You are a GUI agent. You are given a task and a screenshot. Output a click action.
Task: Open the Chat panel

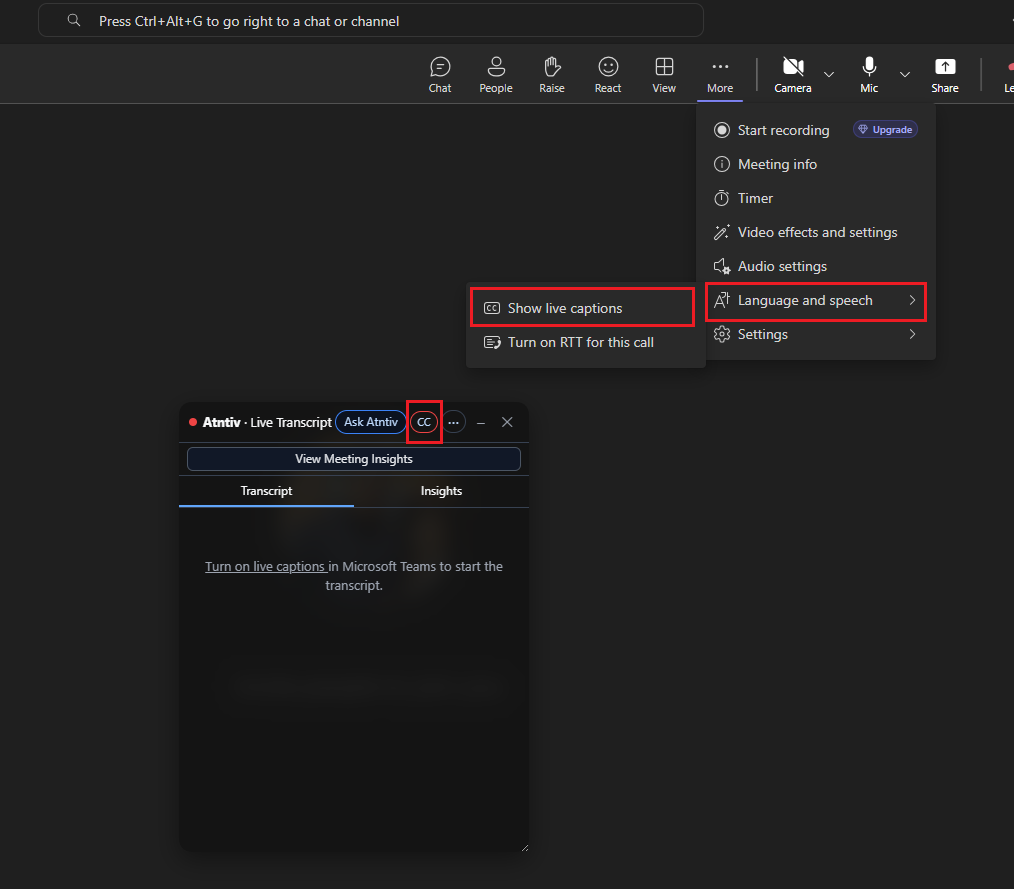coord(440,74)
